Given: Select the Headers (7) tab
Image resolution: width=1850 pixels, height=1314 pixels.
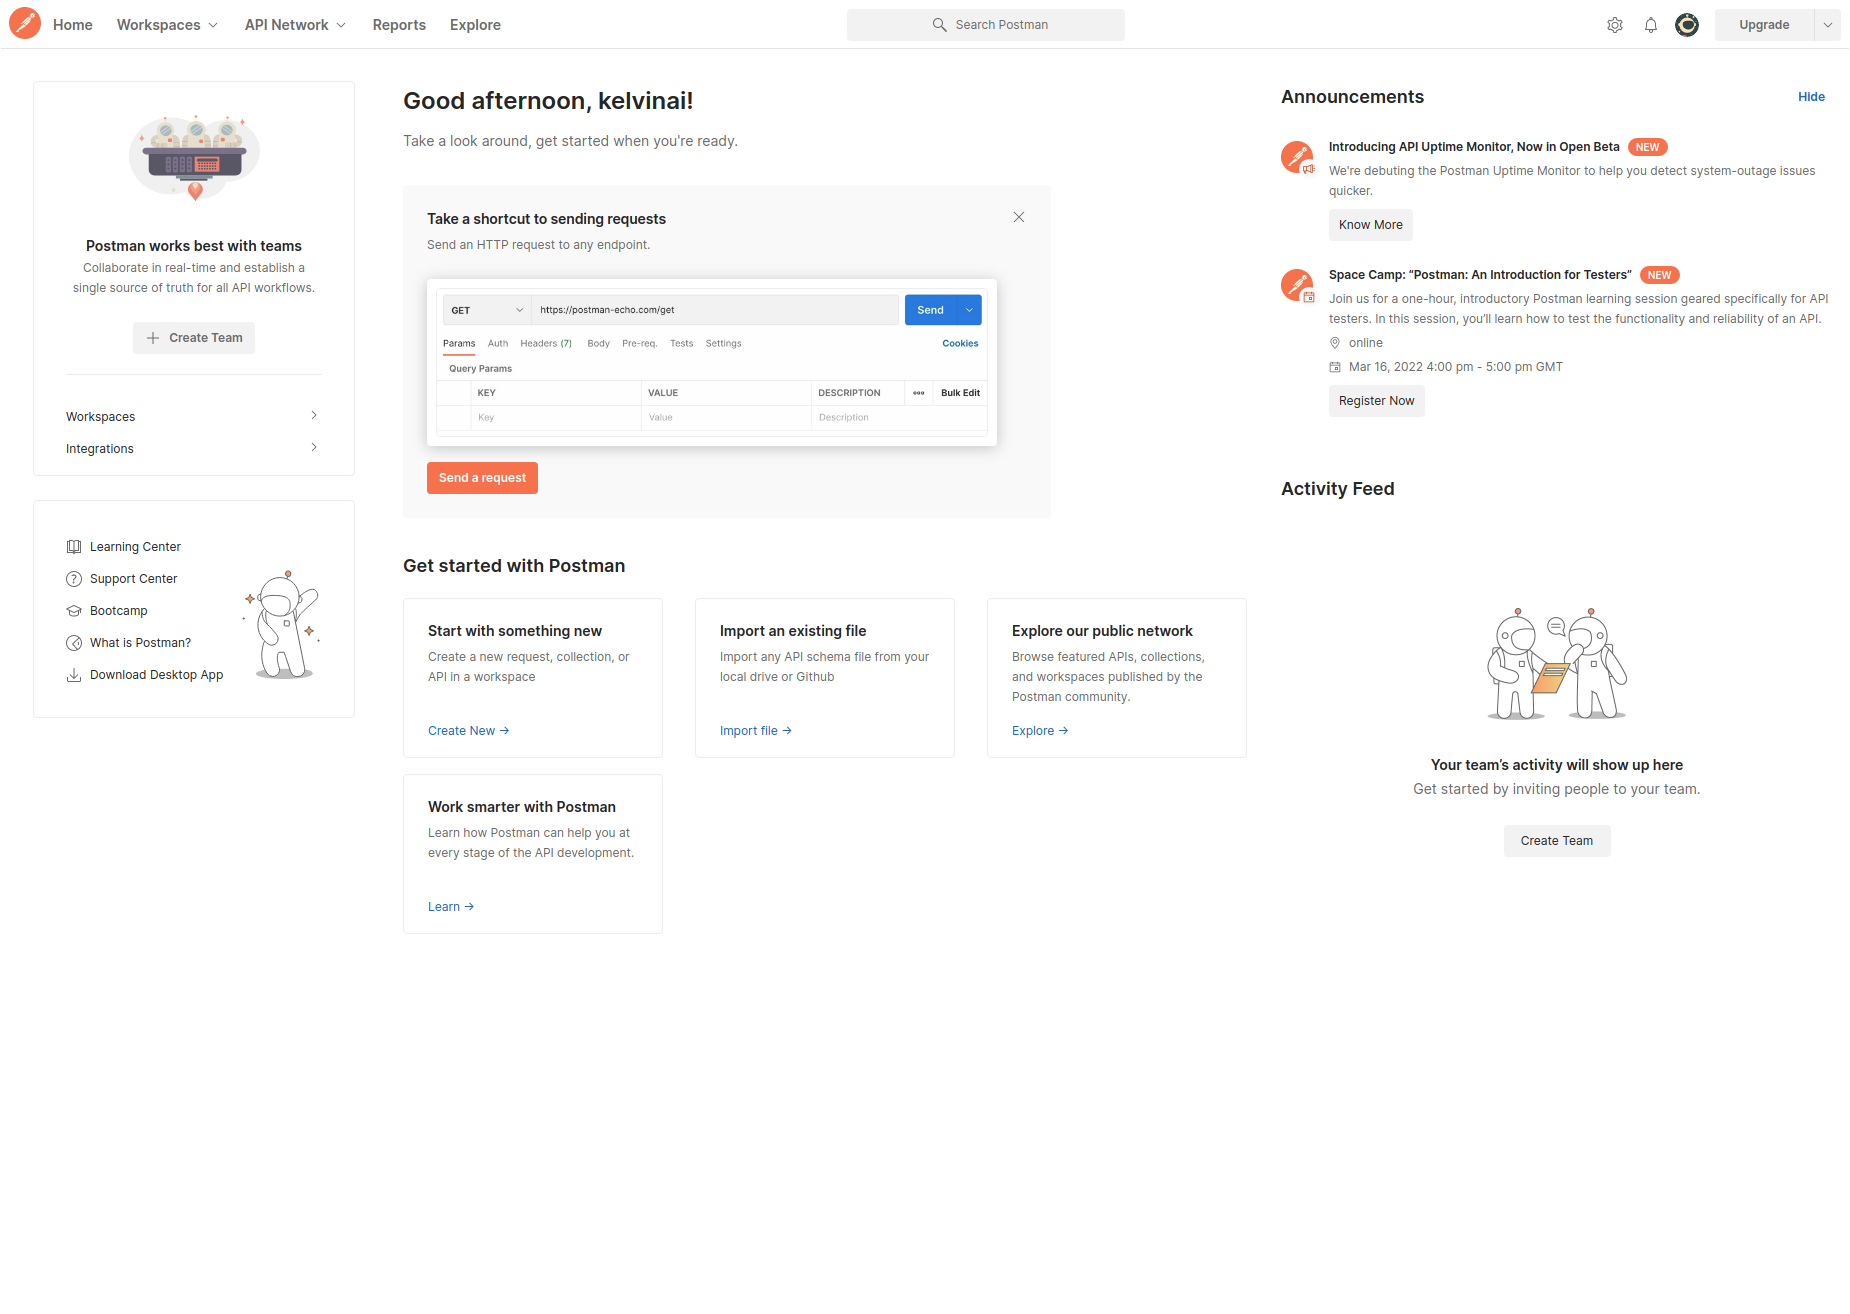Looking at the screenshot, I should tap(546, 343).
